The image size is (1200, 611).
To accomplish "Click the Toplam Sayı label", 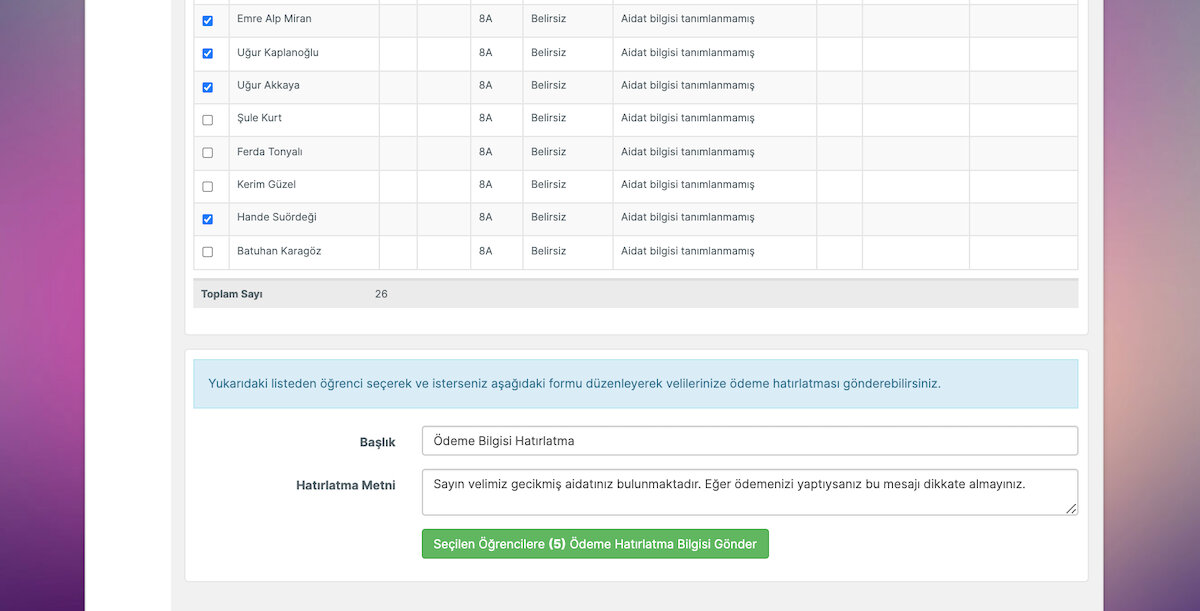I will [x=231, y=294].
